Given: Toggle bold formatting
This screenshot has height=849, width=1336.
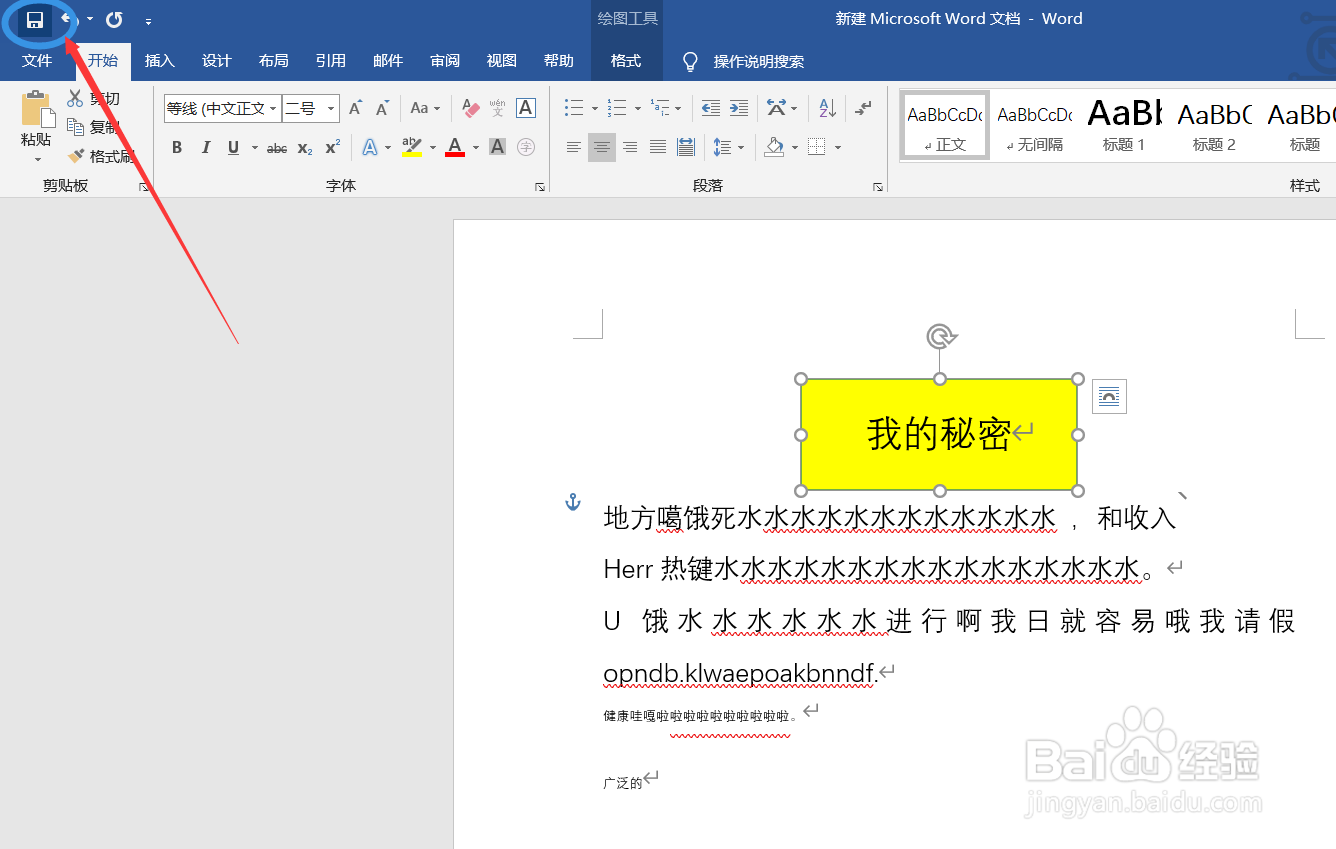Looking at the screenshot, I should (x=176, y=147).
